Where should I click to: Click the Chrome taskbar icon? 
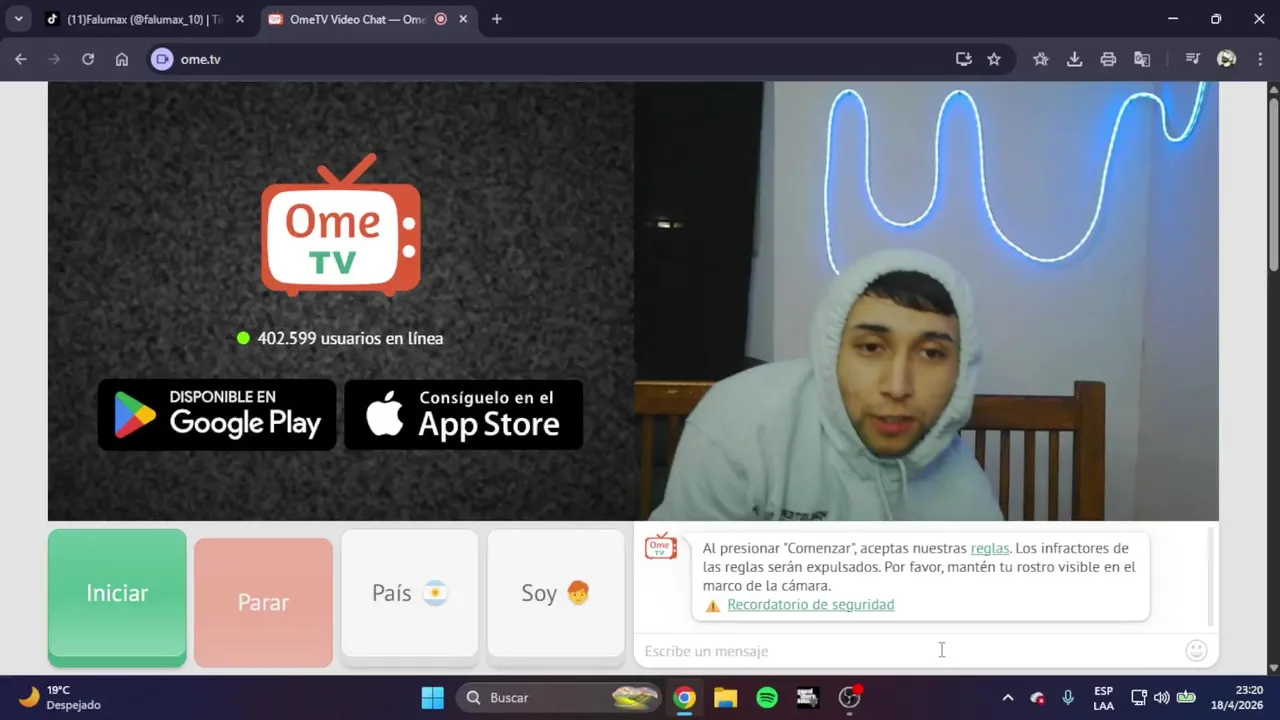click(684, 697)
